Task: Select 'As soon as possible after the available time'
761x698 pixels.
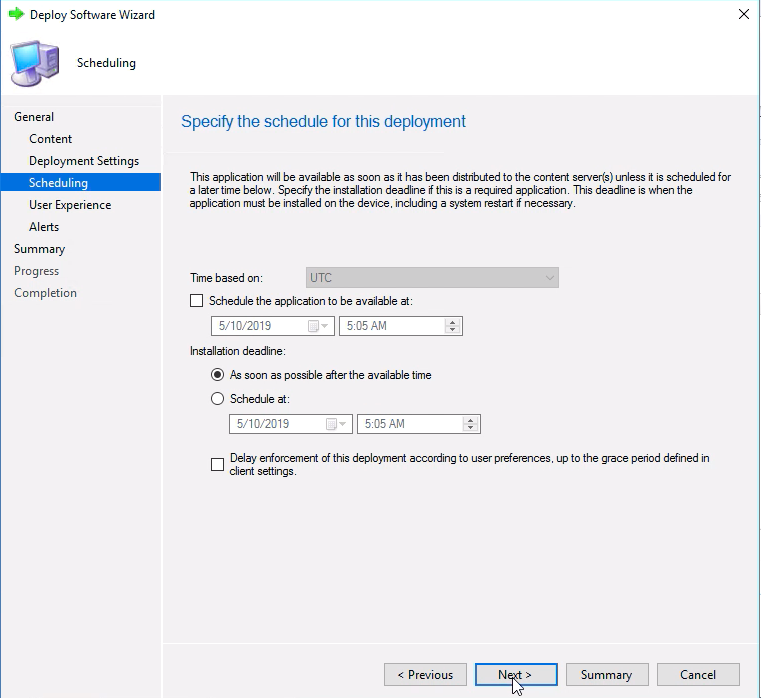Action: click(217, 375)
